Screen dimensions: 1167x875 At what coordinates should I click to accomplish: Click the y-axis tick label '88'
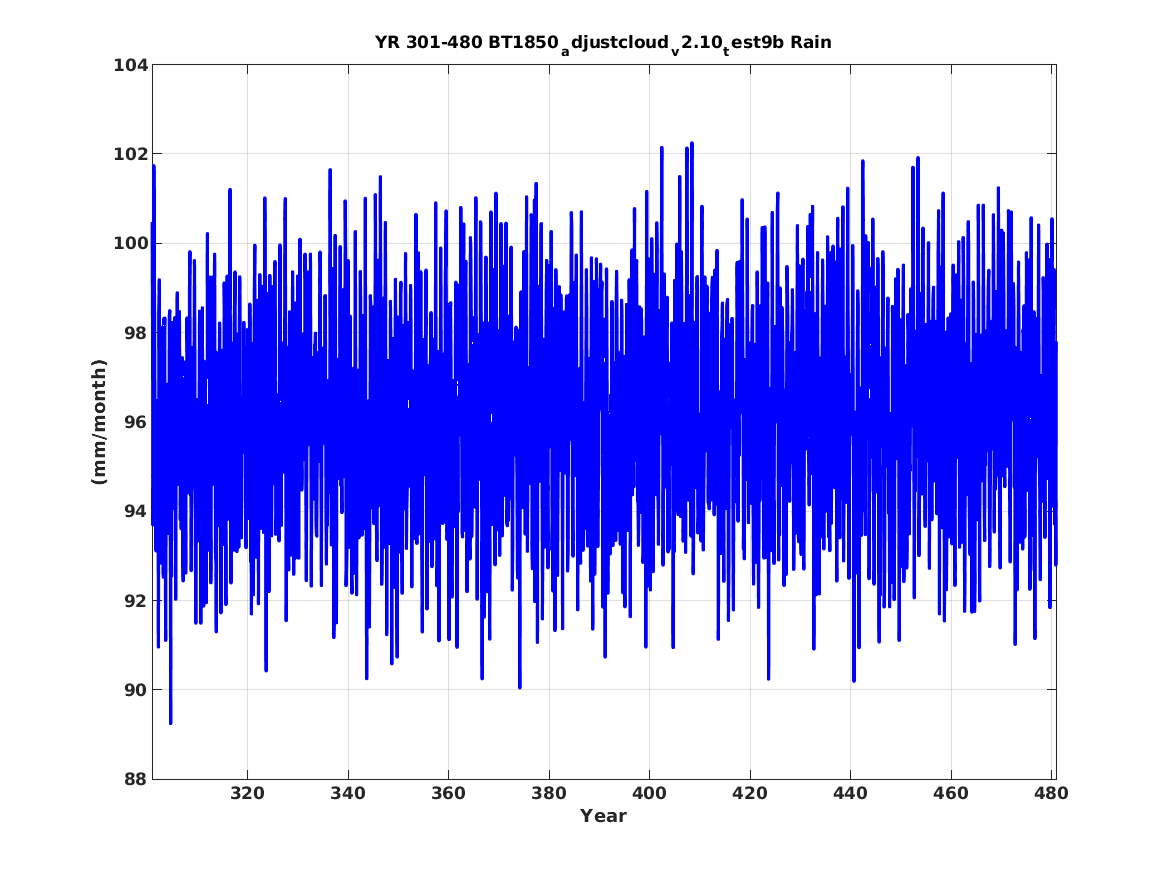[136, 779]
